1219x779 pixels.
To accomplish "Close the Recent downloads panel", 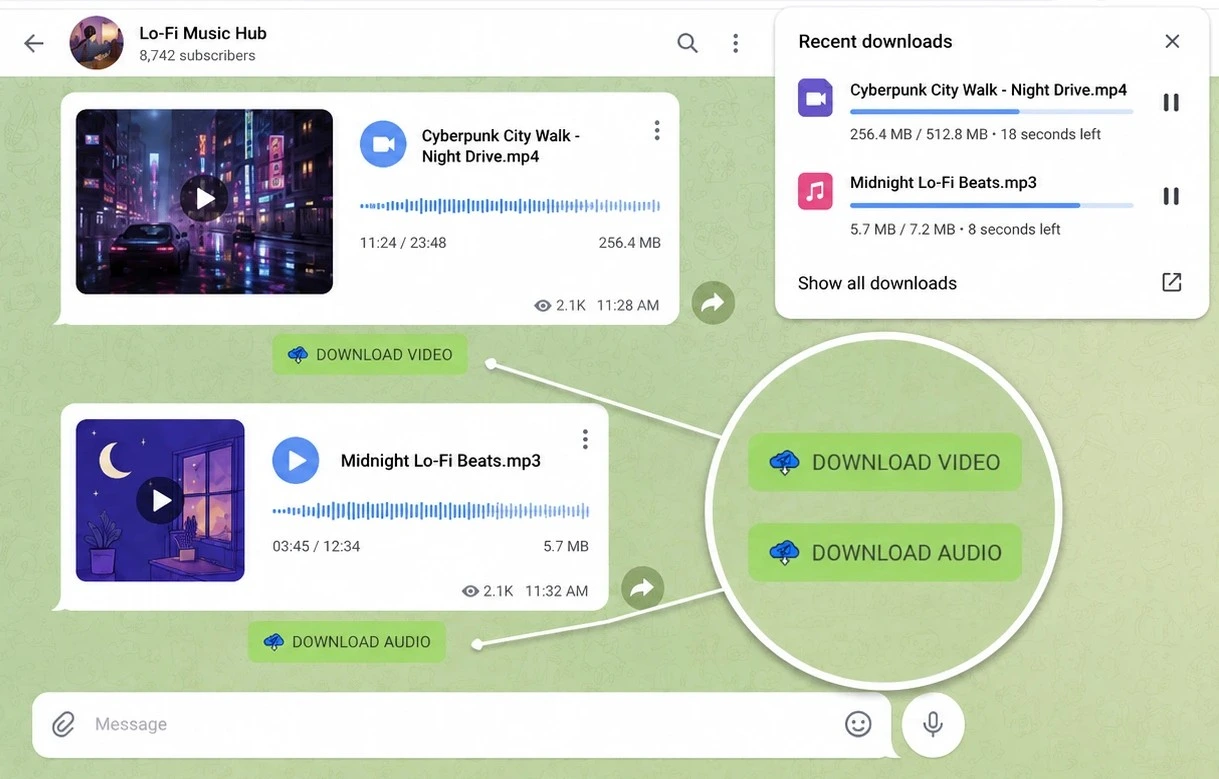I will (1172, 41).
